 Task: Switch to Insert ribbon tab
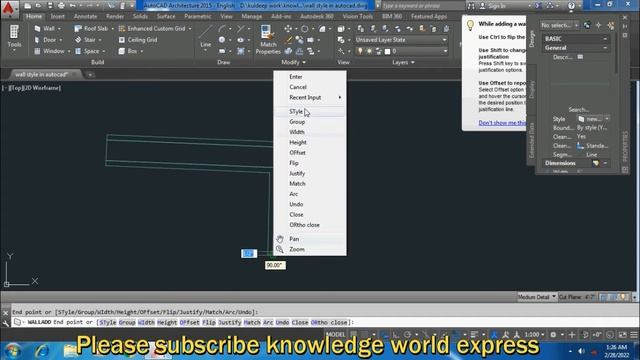(x=58, y=16)
